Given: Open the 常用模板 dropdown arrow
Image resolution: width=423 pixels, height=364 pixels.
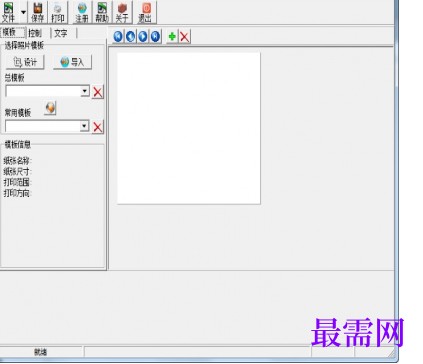Looking at the screenshot, I should coord(85,126).
